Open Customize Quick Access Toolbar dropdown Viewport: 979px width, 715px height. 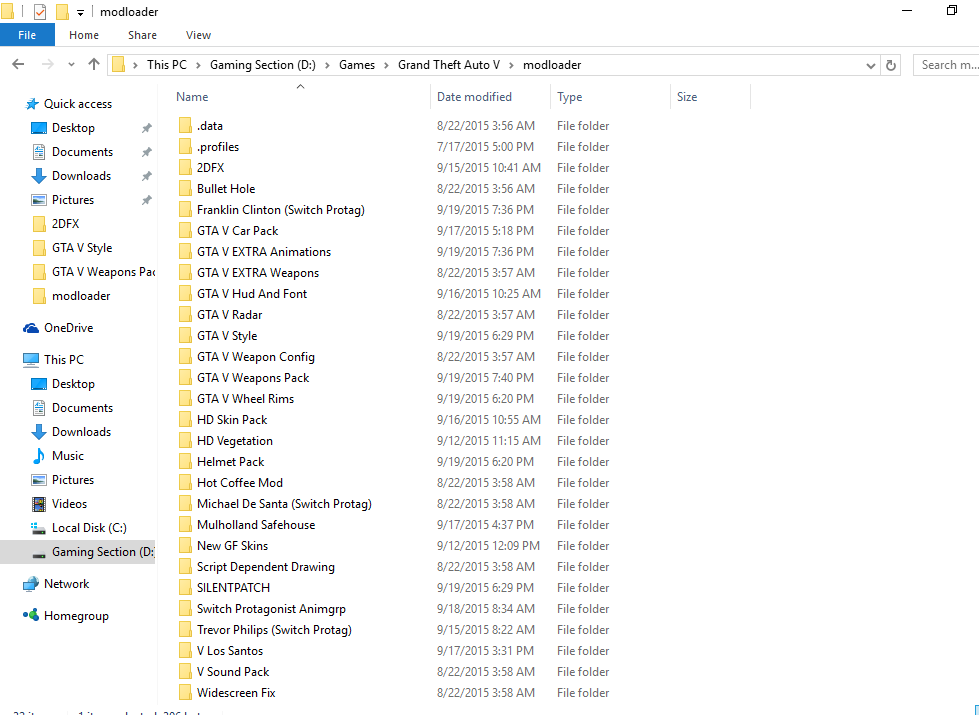click(80, 12)
